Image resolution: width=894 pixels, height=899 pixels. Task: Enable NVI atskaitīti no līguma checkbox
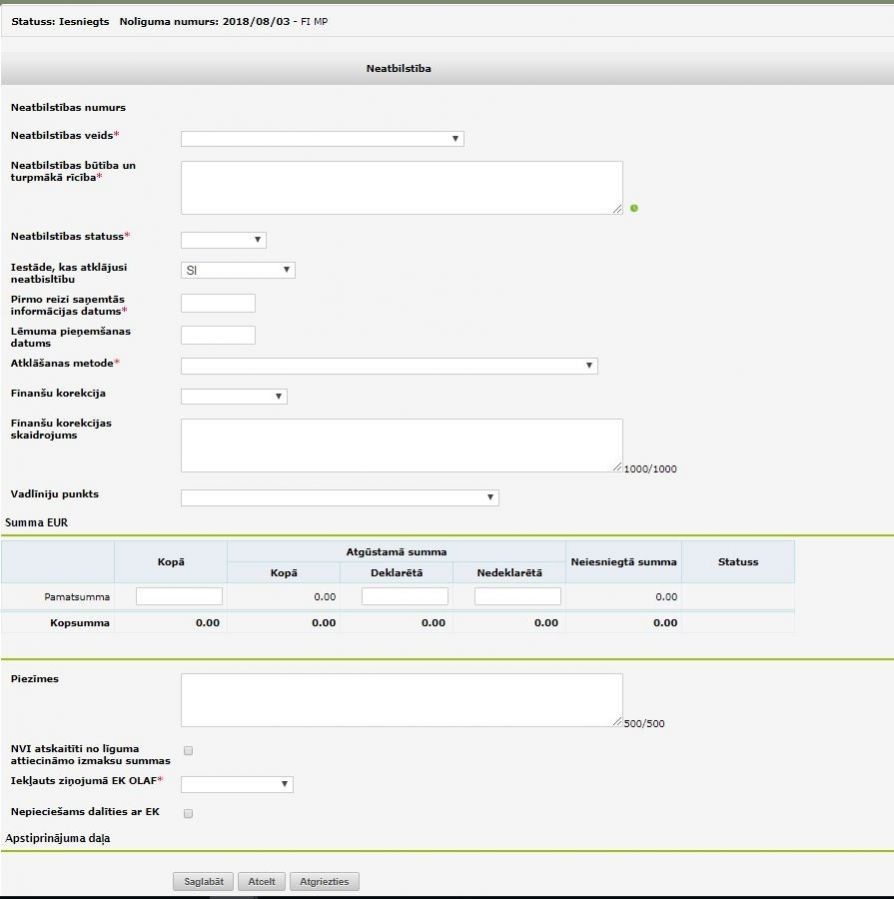click(x=188, y=750)
